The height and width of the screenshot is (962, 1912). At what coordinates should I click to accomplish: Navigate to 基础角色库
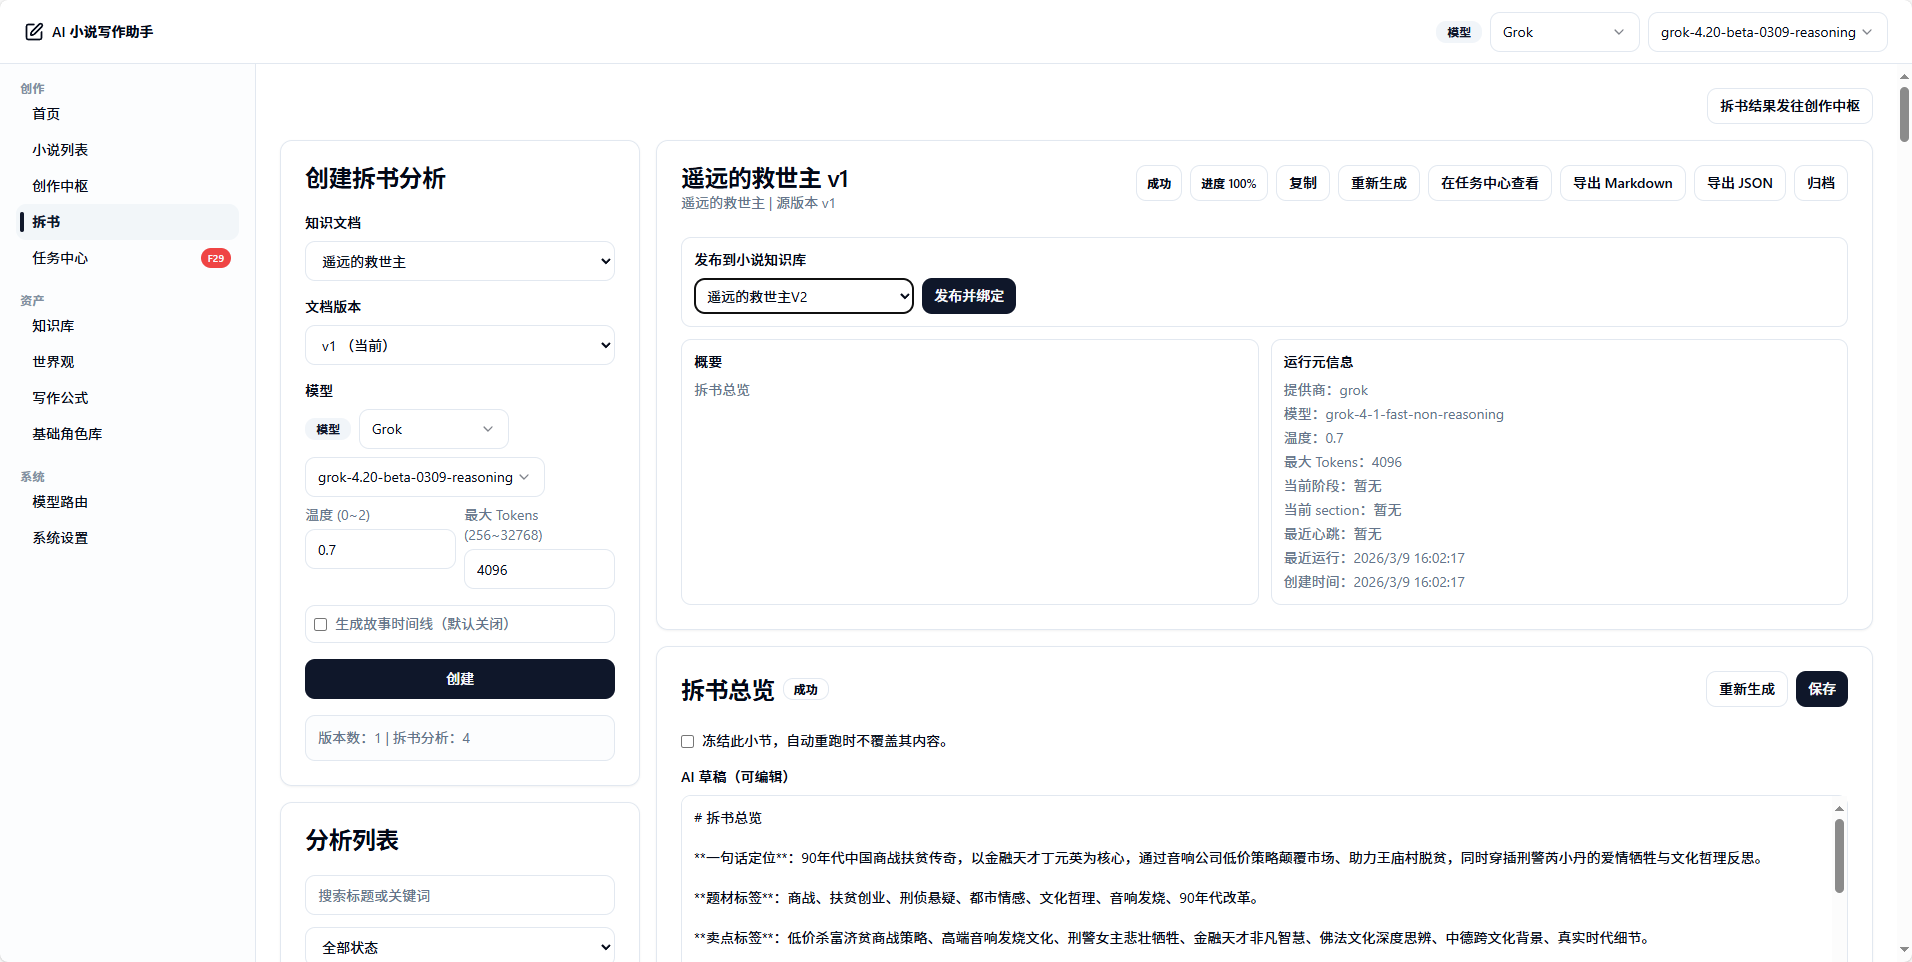coord(67,433)
